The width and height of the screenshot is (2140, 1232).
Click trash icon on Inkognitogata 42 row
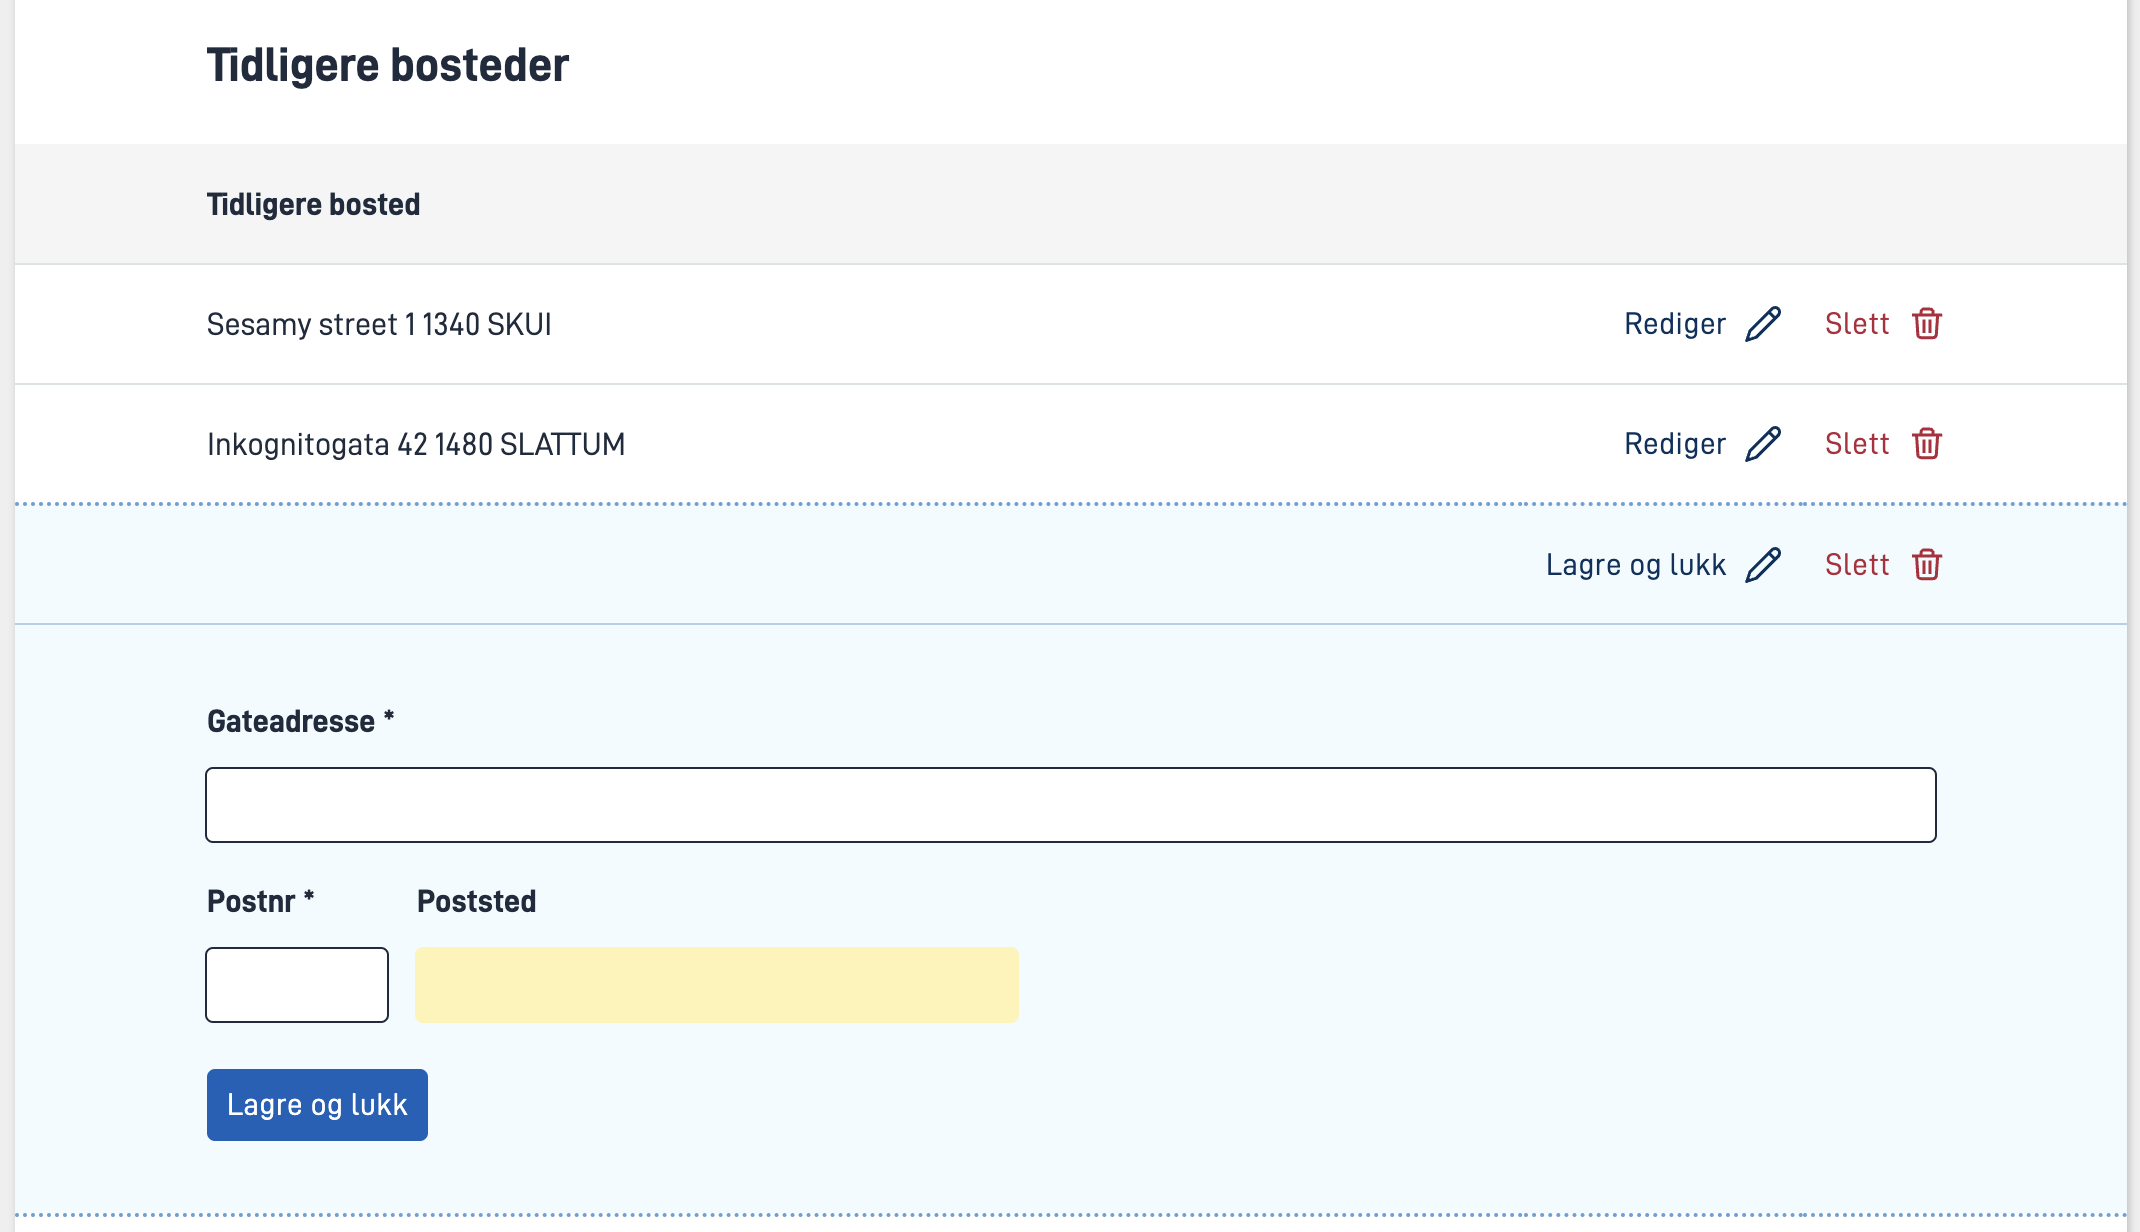1927,444
